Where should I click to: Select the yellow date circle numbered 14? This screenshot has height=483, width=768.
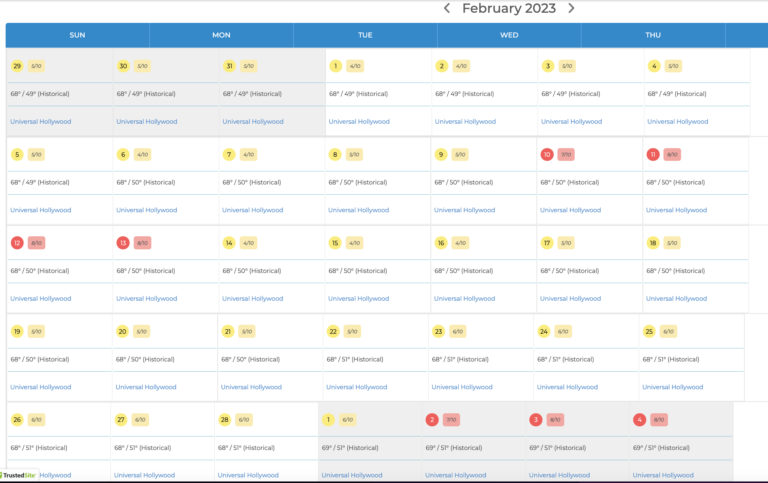[229, 243]
